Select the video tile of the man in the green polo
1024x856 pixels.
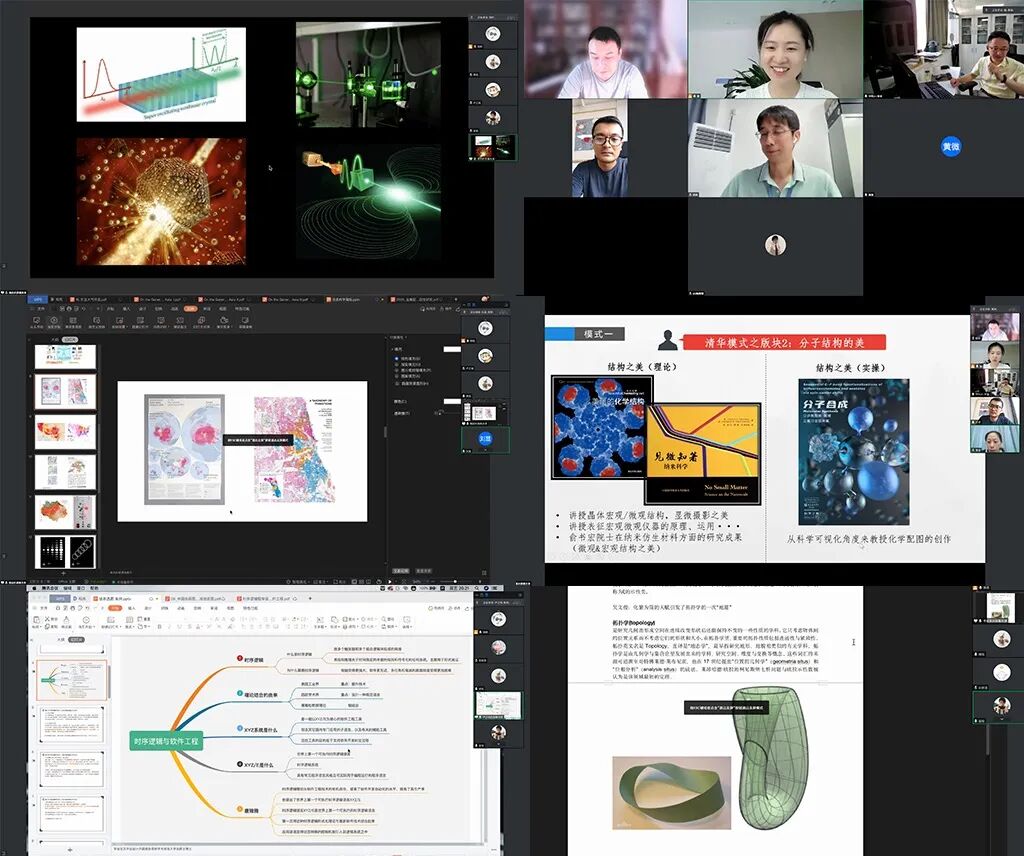click(x=775, y=148)
